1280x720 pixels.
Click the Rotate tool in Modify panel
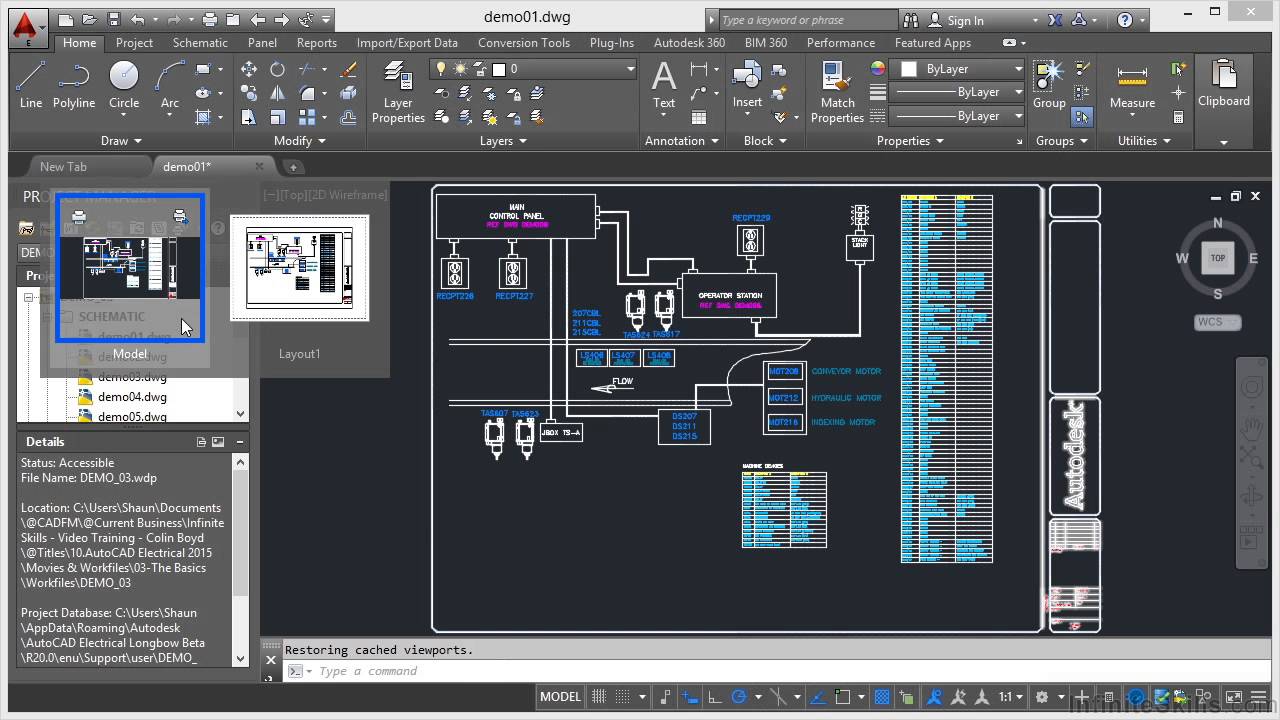tap(277, 69)
